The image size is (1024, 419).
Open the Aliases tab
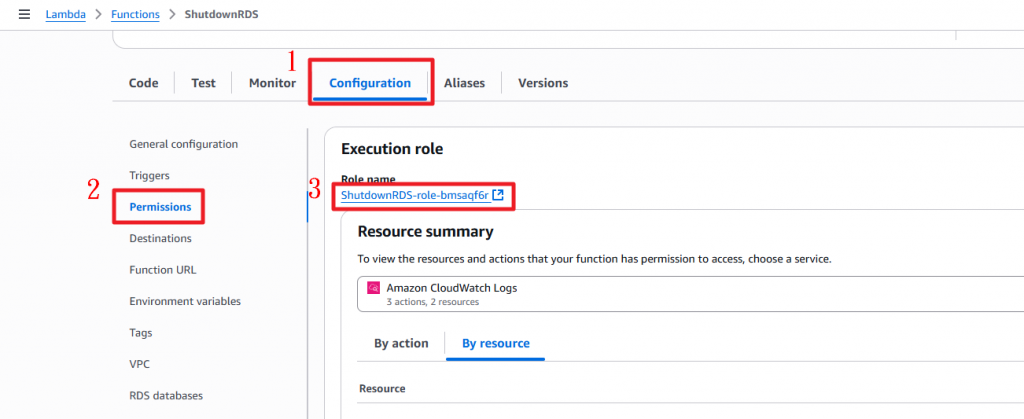[x=464, y=83]
